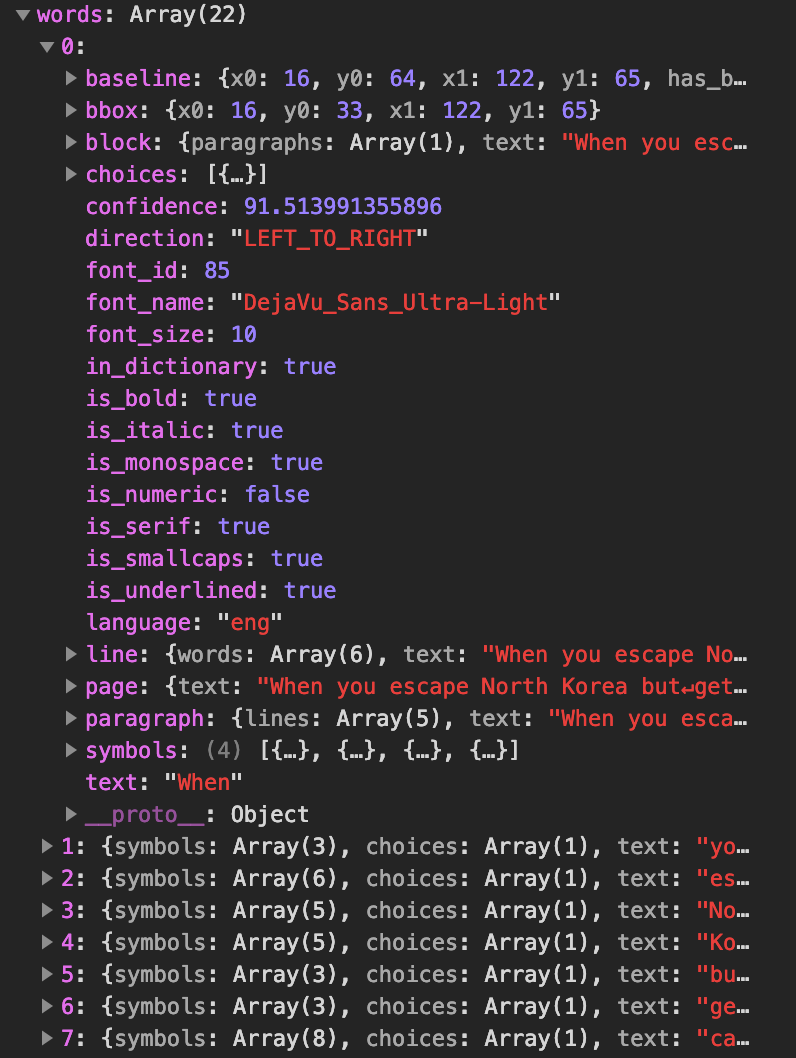Expand array item 3 starting "No"
The image size is (796, 1058).
(47, 910)
